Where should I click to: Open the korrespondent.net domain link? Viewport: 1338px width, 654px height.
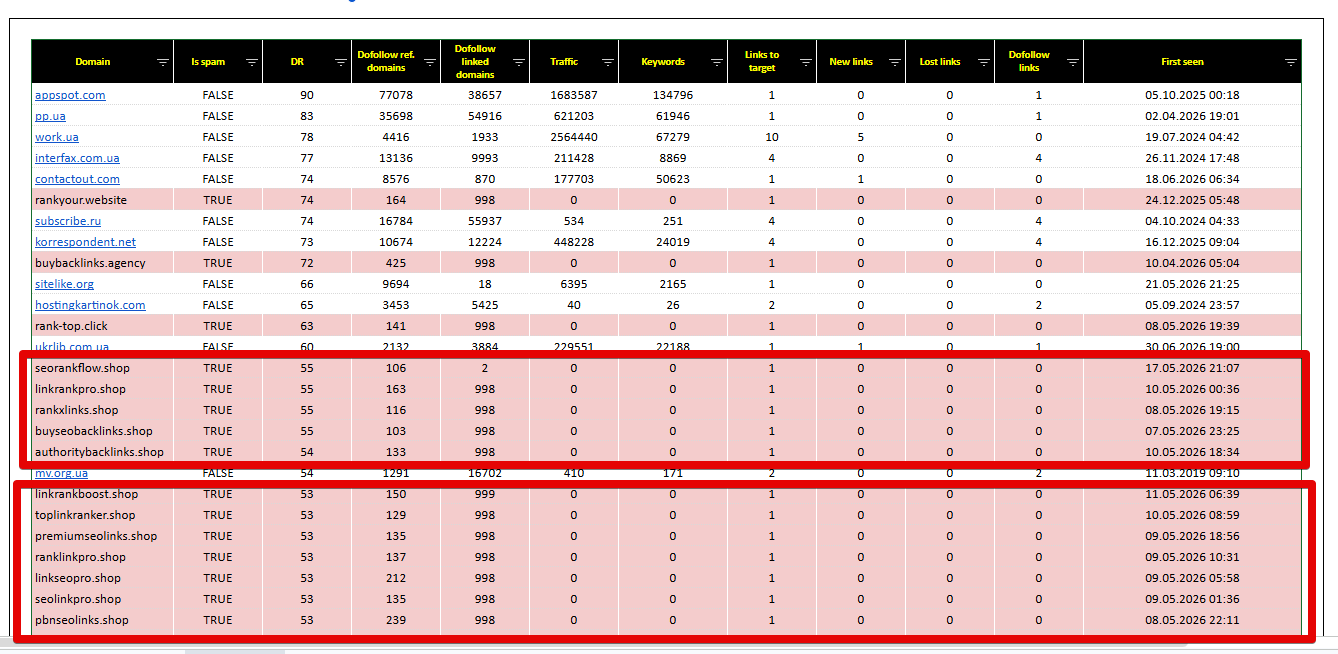[x=85, y=242]
